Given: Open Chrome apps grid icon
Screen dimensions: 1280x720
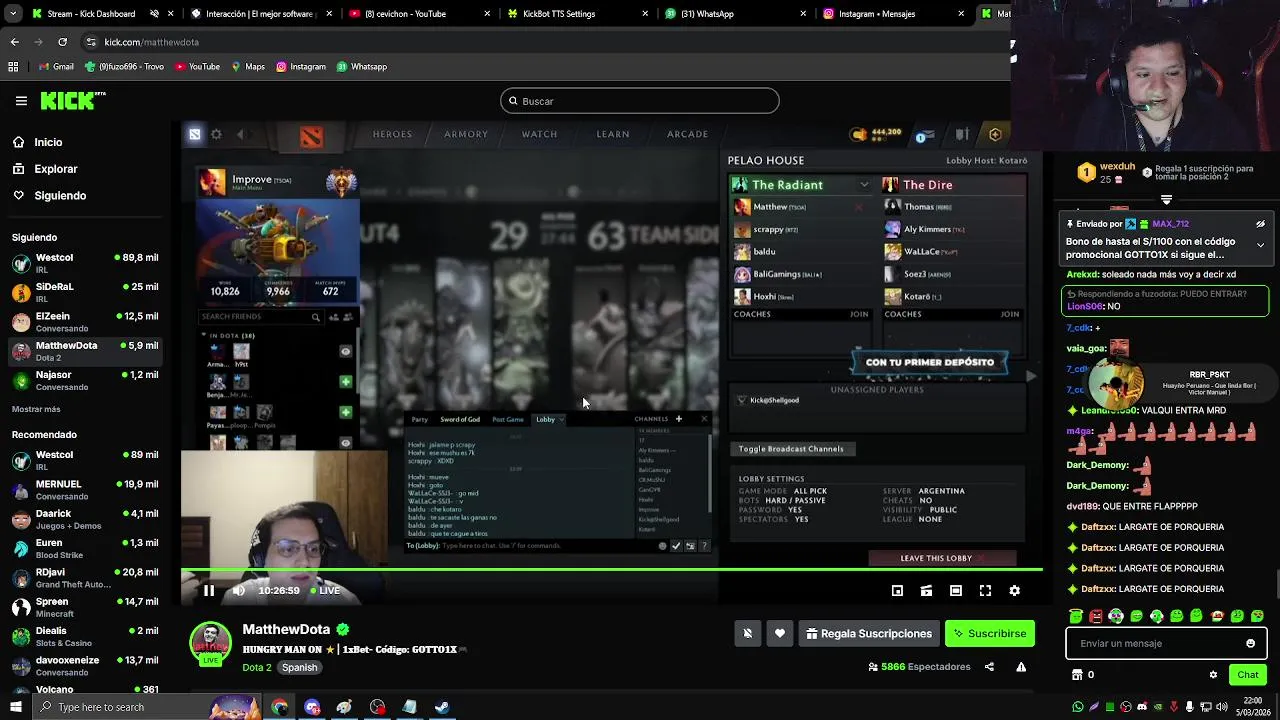Looking at the screenshot, I should click(13, 67).
